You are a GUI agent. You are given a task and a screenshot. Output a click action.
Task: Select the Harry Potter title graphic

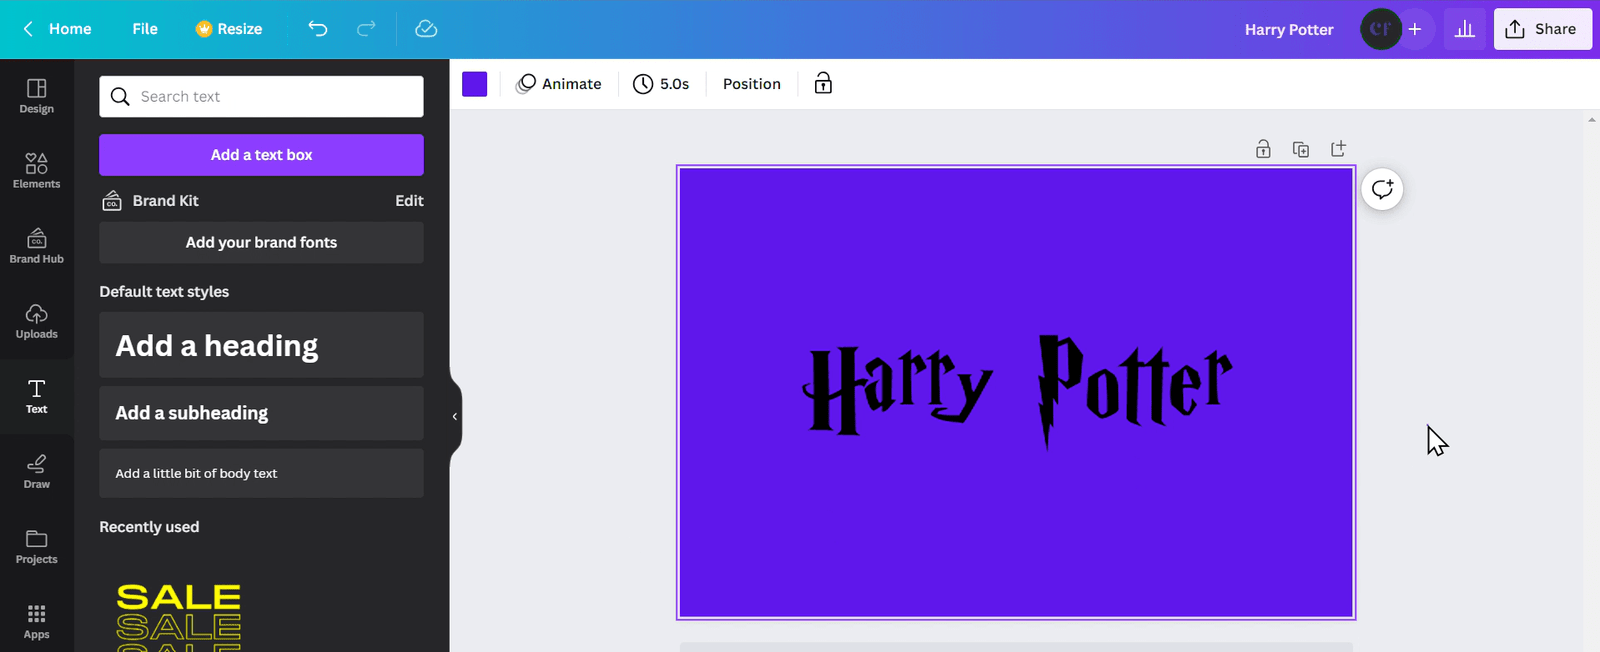tap(1017, 390)
